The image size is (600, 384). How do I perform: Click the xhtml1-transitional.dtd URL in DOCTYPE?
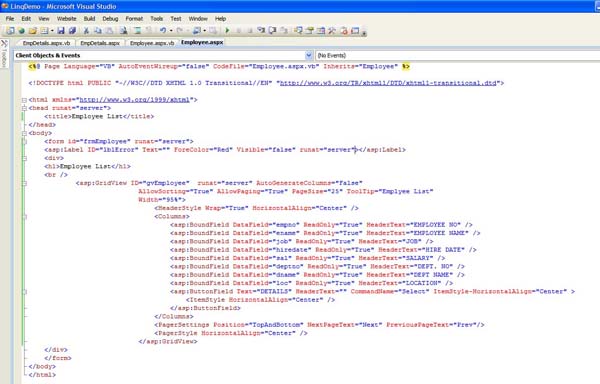tap(388, 83)
